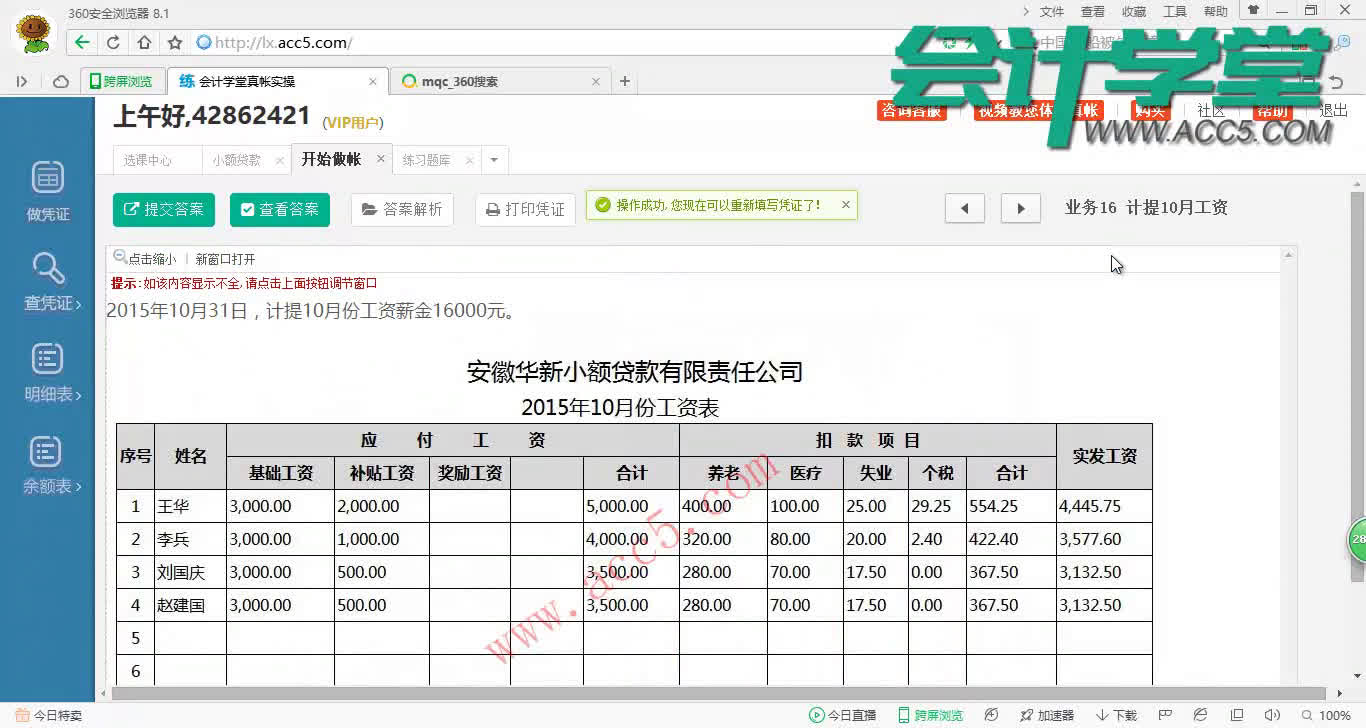Open the 查看 menu
Viewport: 1366px width, 728px height.
click(x=1093, y=12)
